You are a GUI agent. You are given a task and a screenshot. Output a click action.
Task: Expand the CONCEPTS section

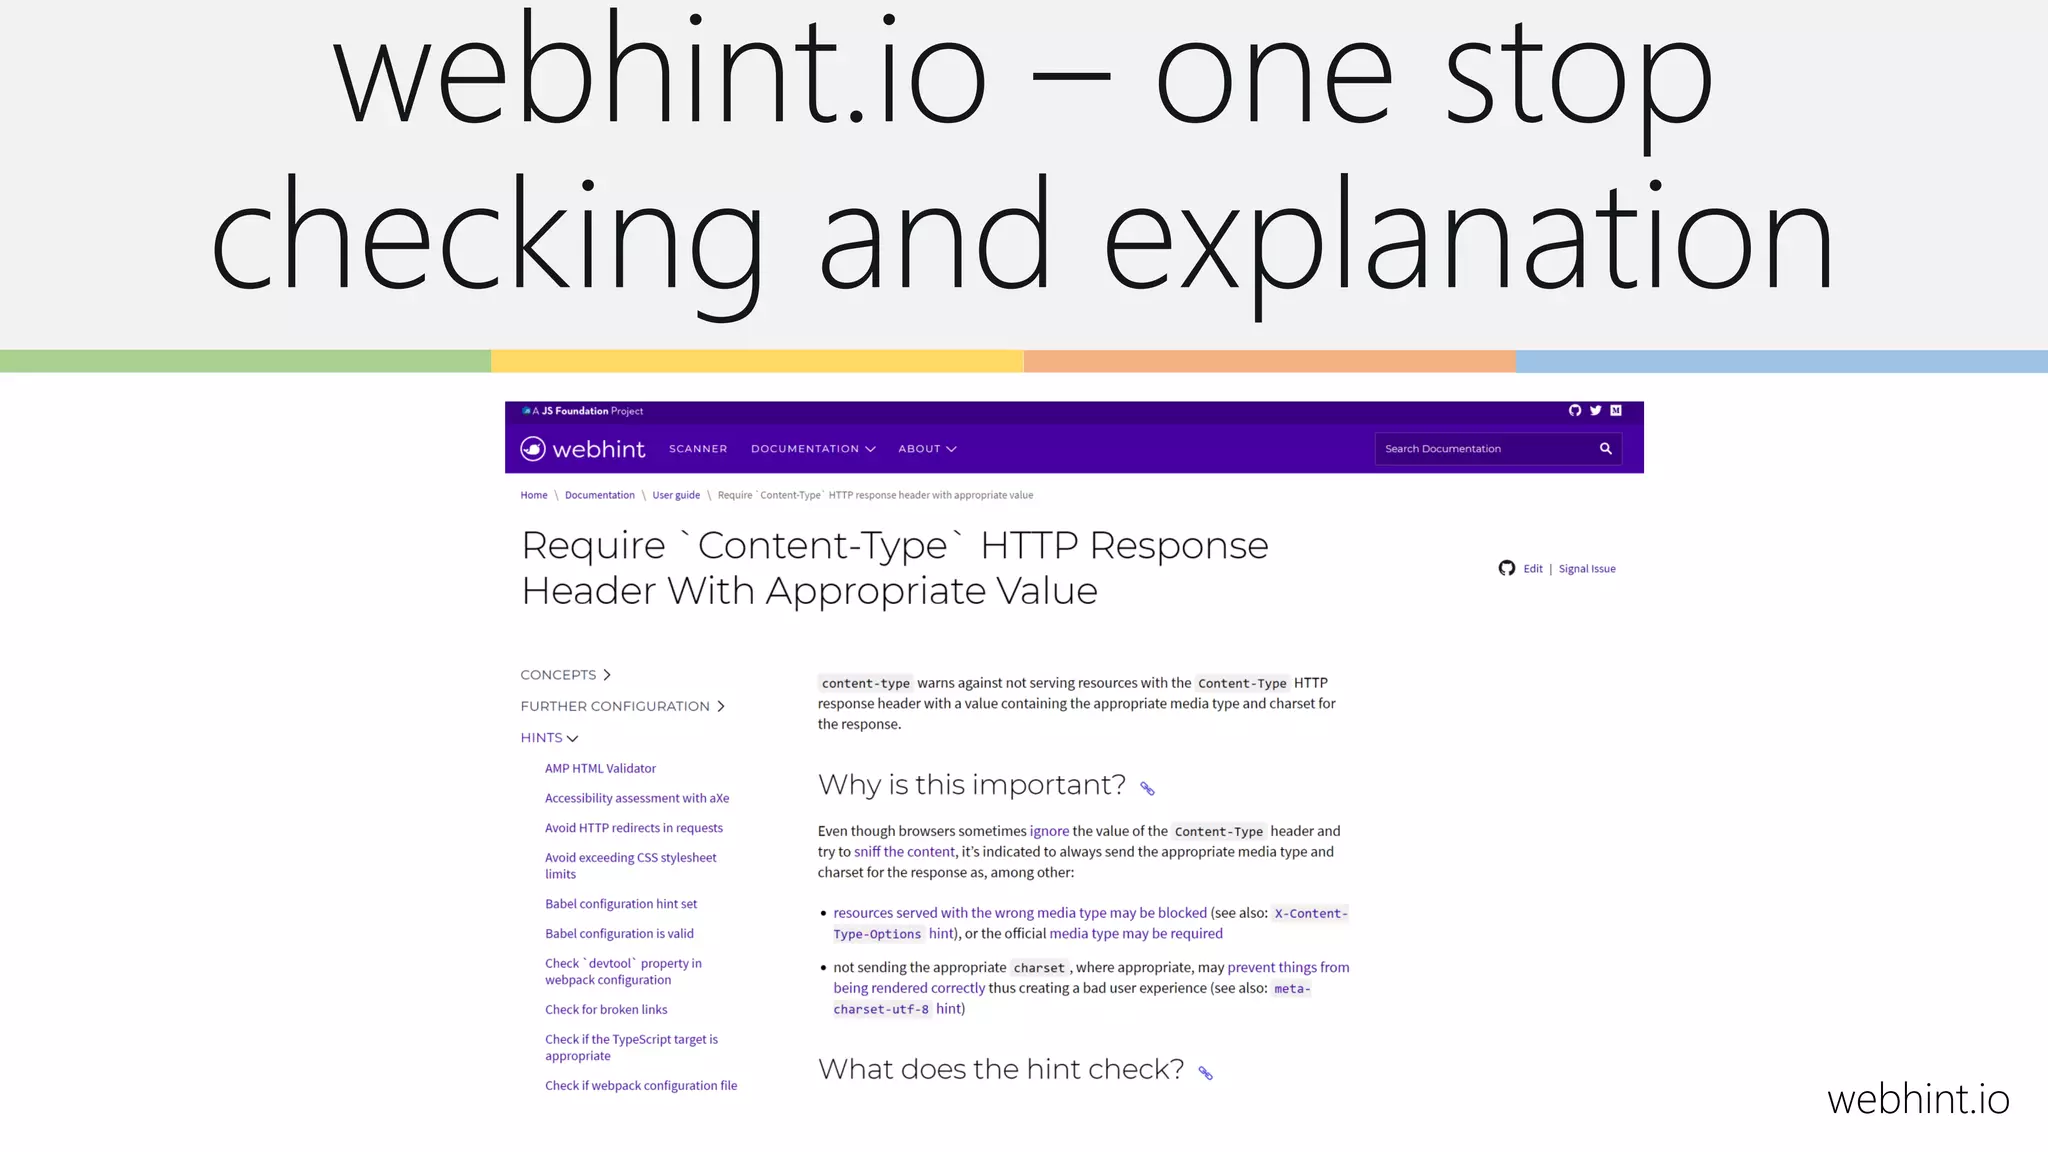565,675
